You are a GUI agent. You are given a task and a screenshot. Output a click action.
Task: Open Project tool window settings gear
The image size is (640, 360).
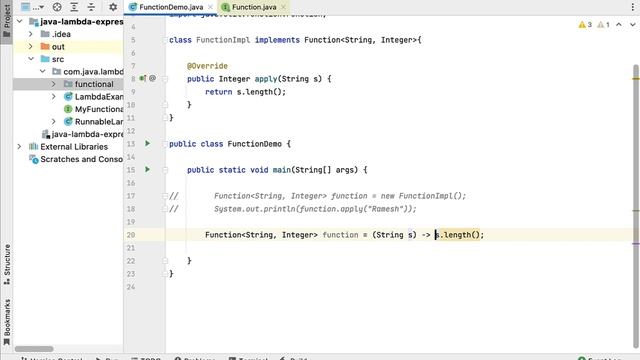click(113, 7)
